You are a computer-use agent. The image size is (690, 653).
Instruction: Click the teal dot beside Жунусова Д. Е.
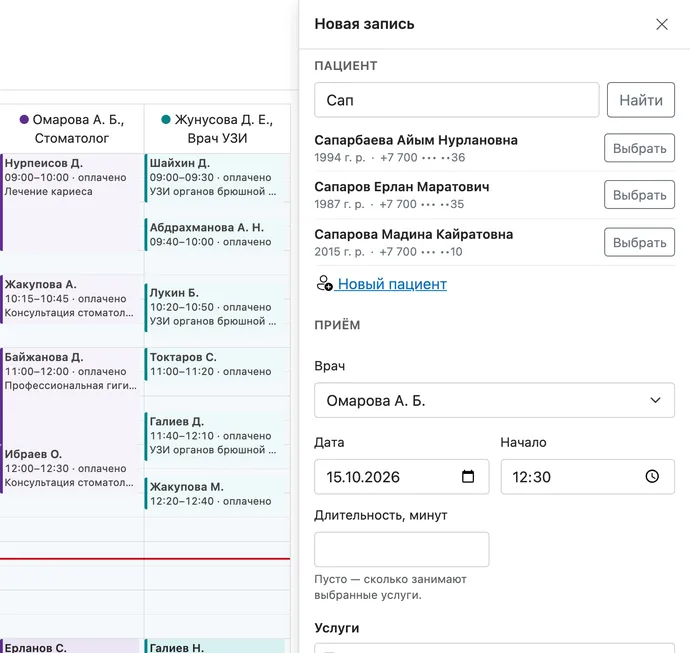pyautogui.click(x=166, y=119)
